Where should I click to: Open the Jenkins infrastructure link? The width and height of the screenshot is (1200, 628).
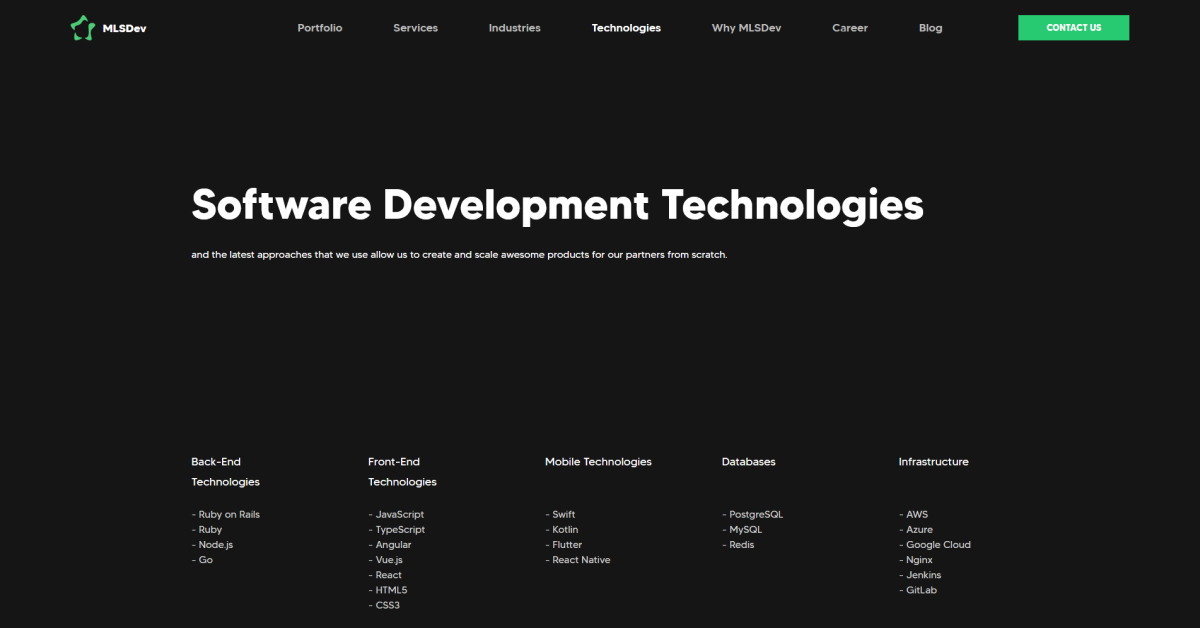[x=923, y=574]
